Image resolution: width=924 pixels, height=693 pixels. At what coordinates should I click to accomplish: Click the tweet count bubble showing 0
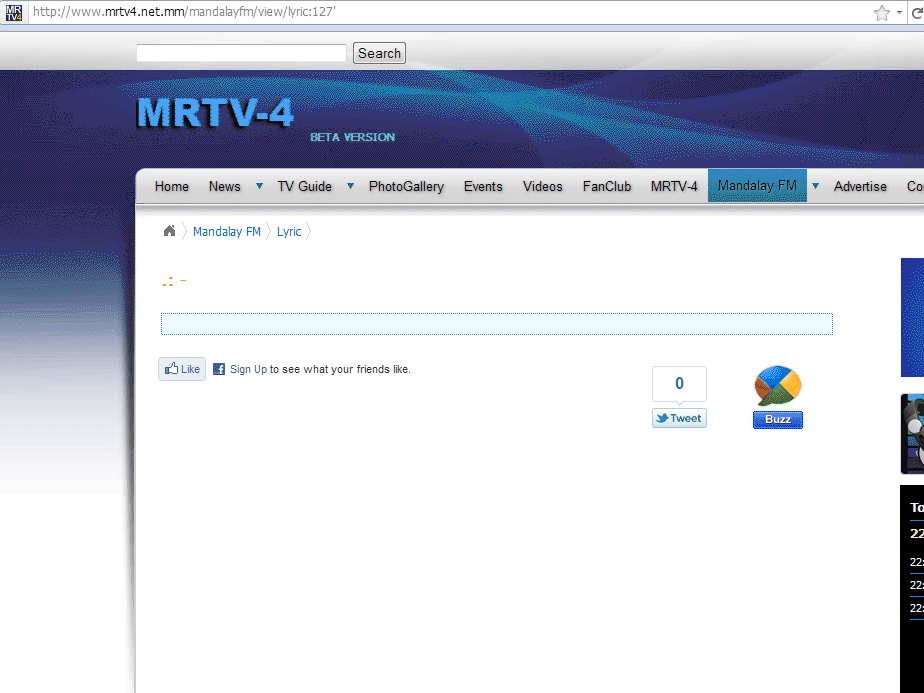[x=679, y=384]
